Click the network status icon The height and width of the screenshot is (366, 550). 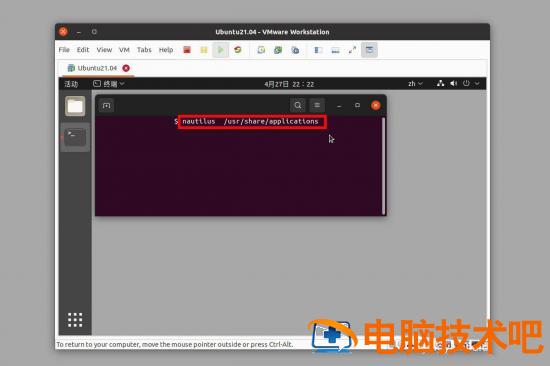coord(440,84)
